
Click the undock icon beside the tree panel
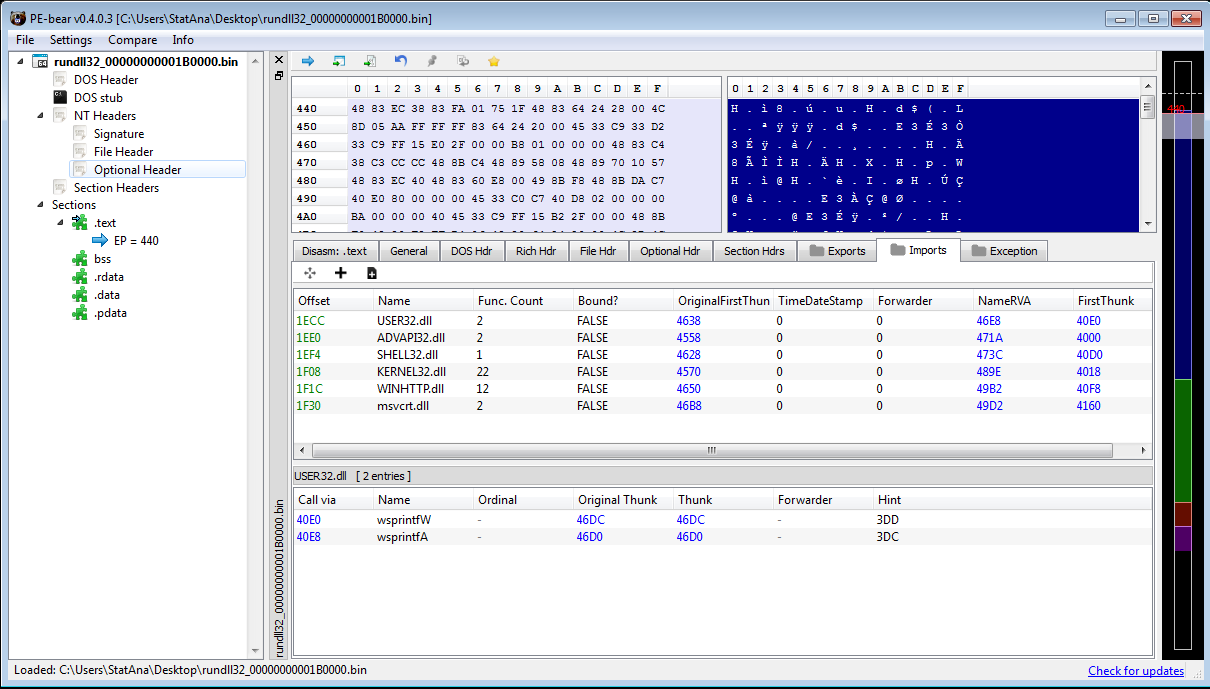(279, 76)
